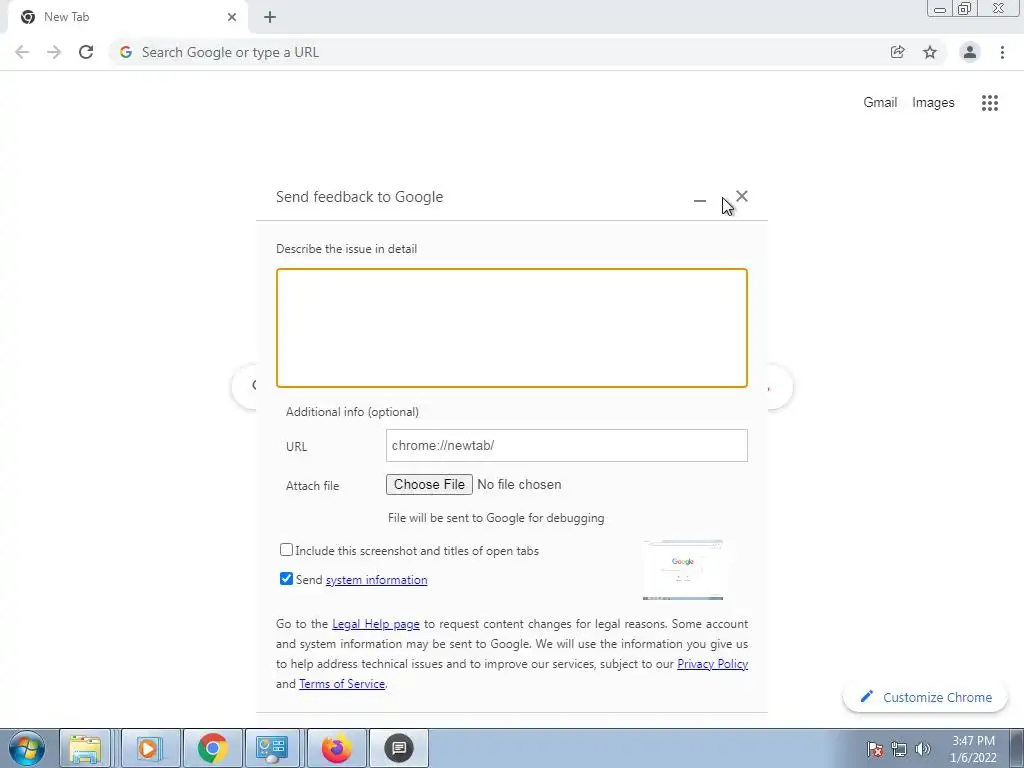Viewport: 1024px width, 768px height.
Task: Preview the attached screenshot thumbnail
Action: coord(682,569)
